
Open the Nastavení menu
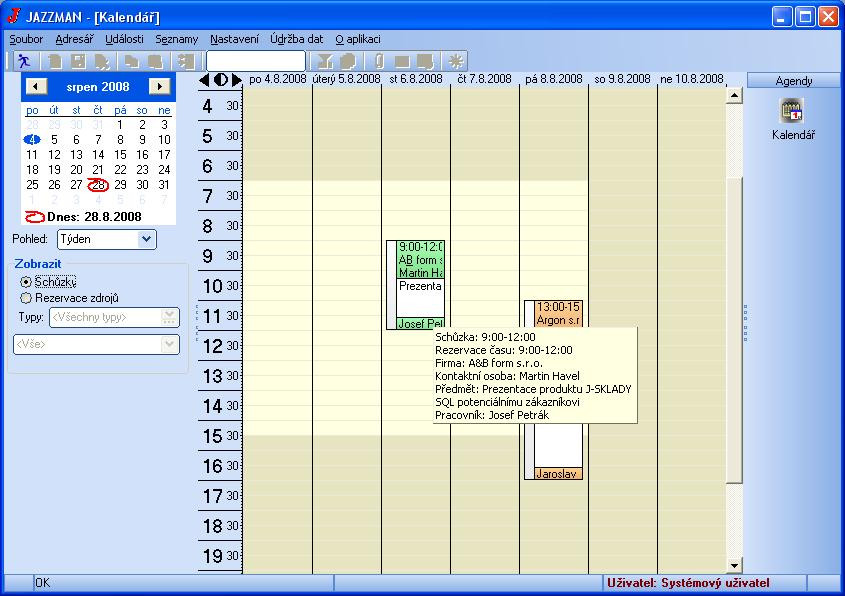(234, 39)
